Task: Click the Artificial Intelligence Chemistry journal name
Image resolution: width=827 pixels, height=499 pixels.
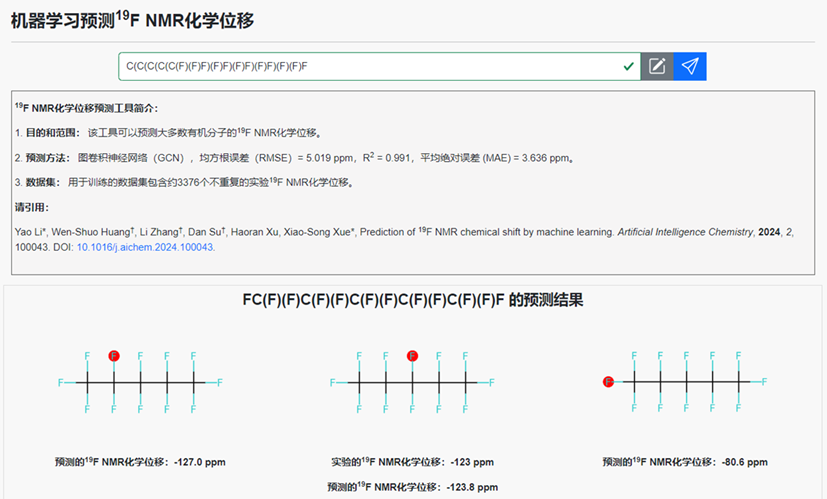Action: click(x=678, y=232)
